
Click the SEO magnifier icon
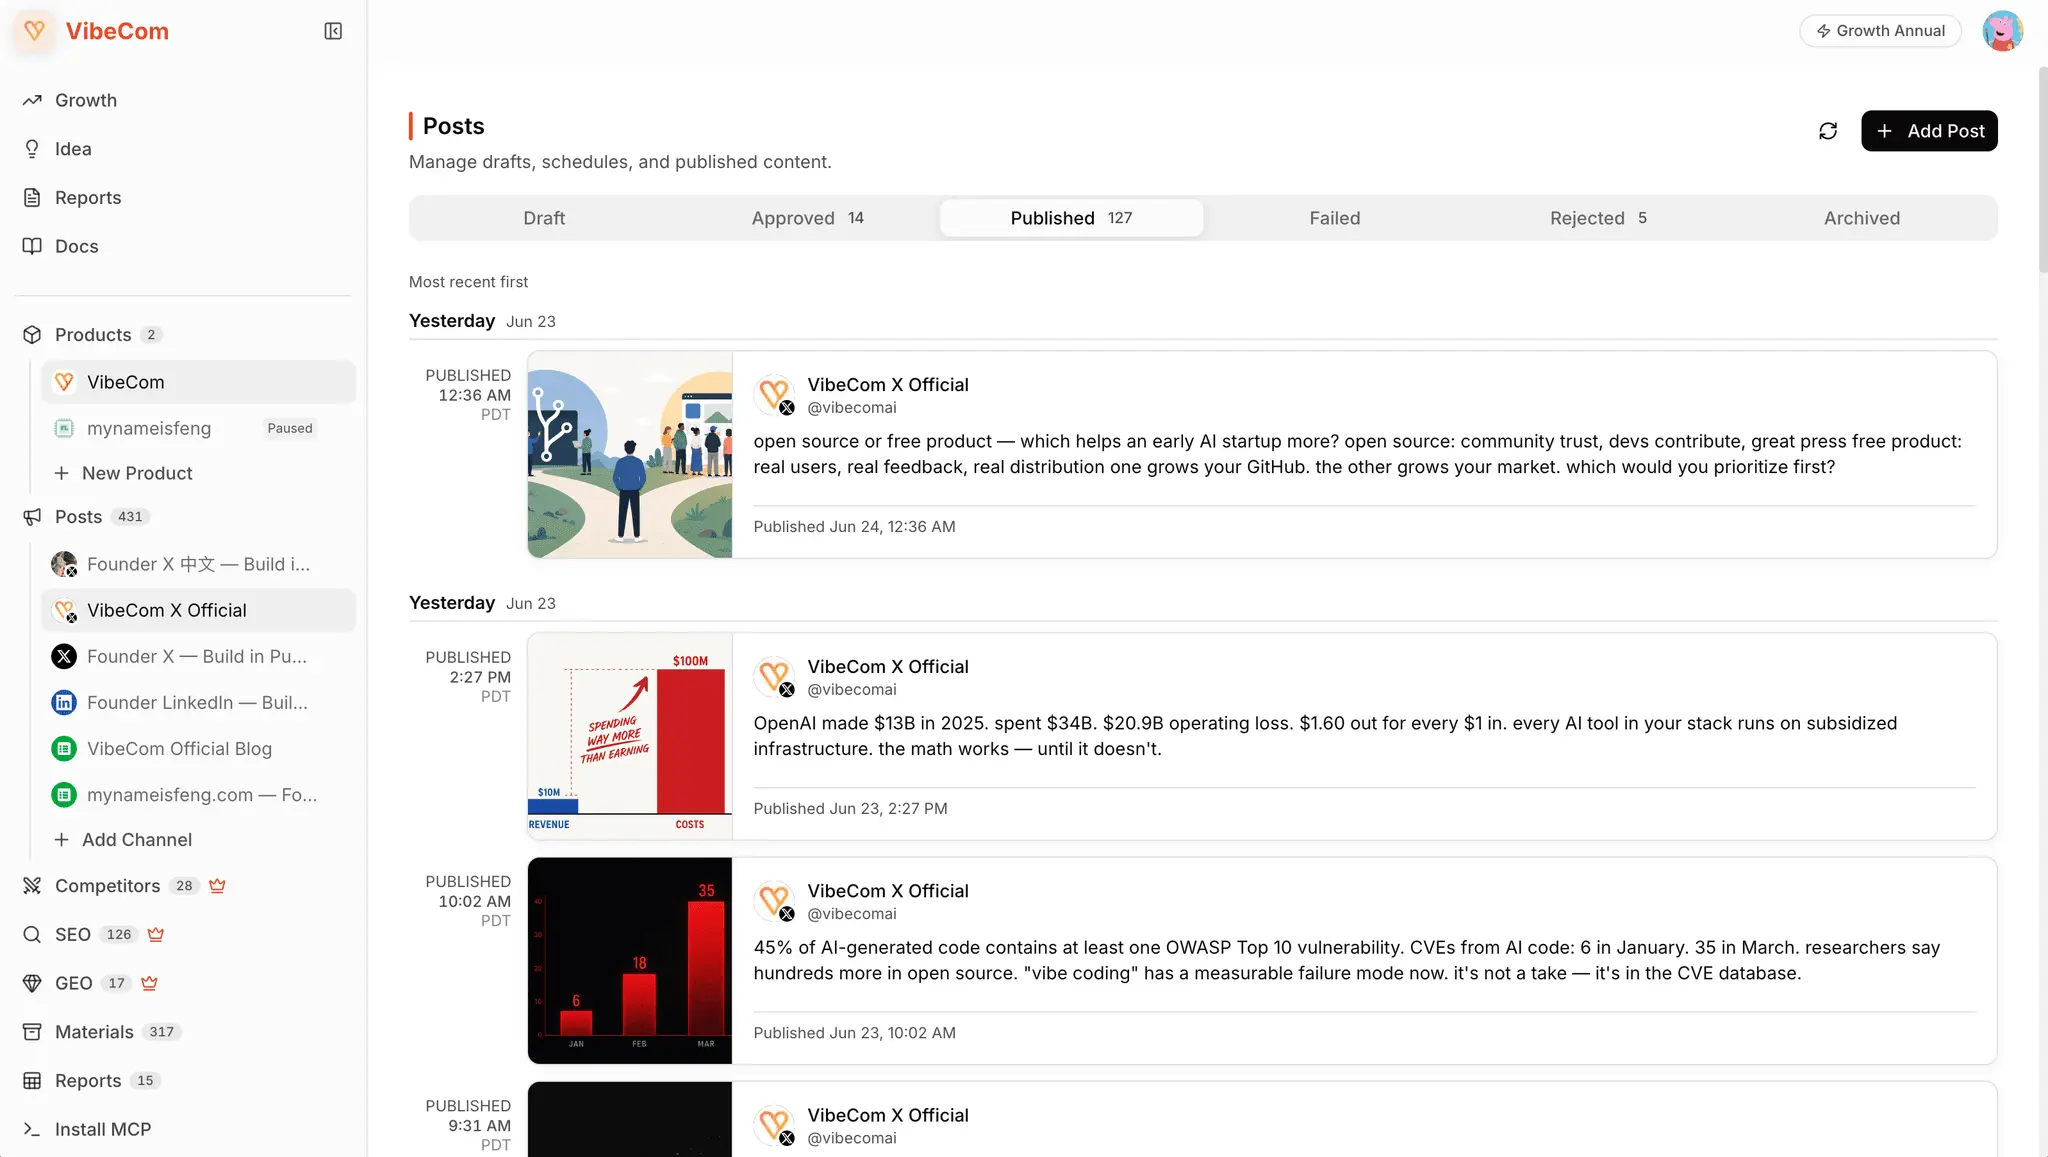click(x=32, y=934)
